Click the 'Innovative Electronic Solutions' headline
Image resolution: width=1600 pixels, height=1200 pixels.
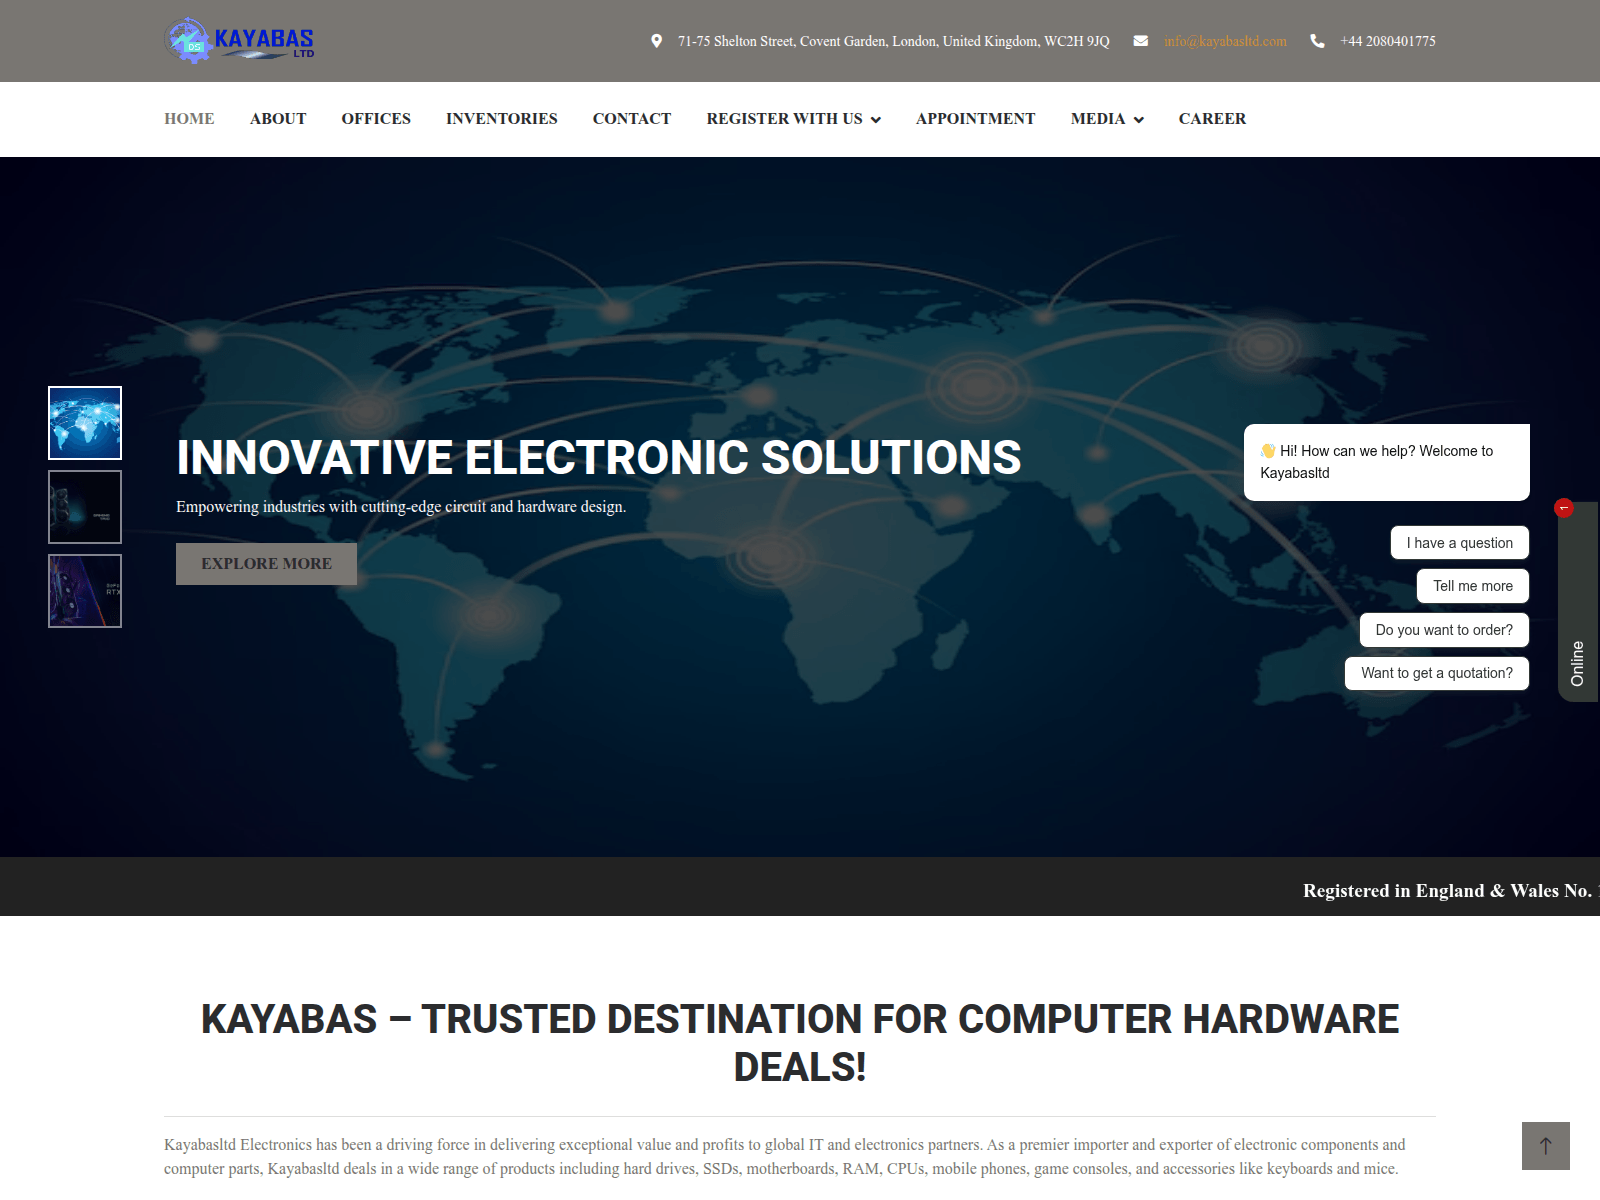pyautogui.click(x=599, y=458)
